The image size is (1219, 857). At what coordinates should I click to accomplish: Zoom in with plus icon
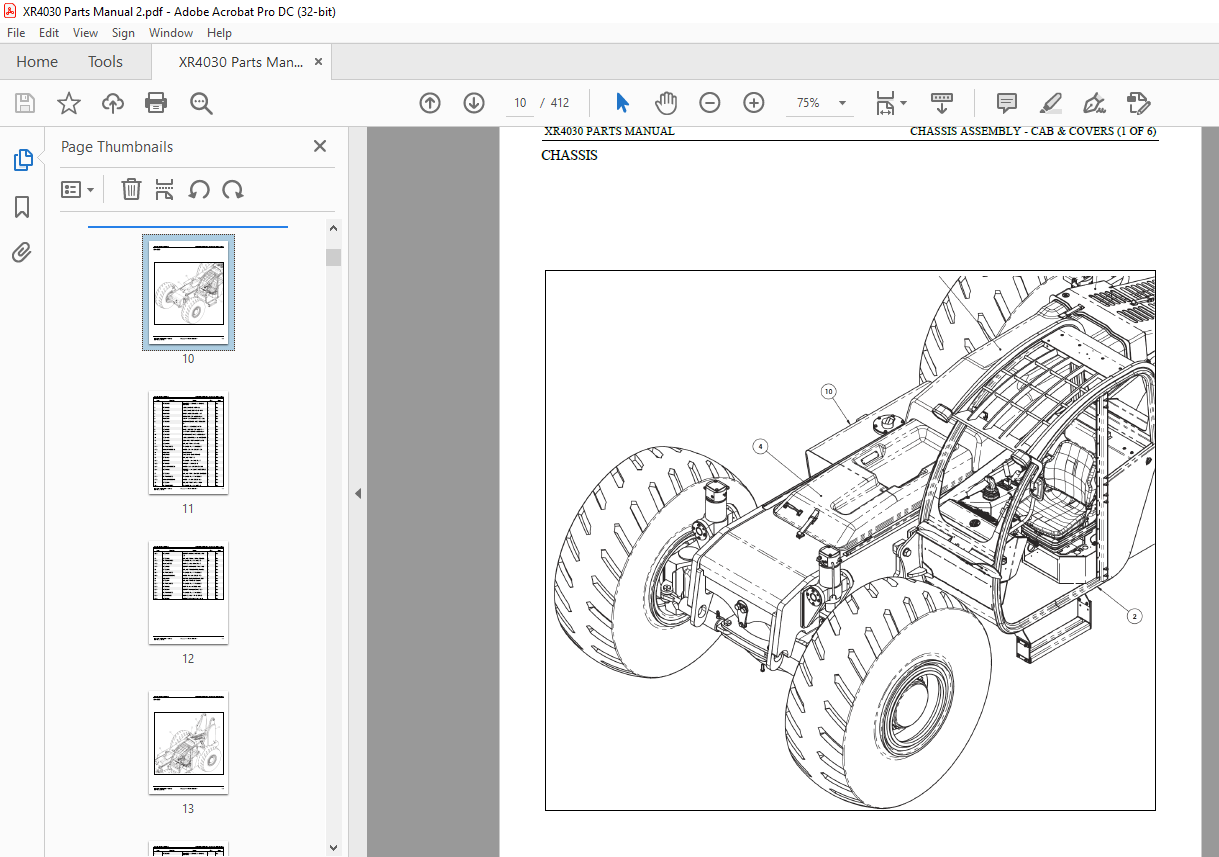754,103
